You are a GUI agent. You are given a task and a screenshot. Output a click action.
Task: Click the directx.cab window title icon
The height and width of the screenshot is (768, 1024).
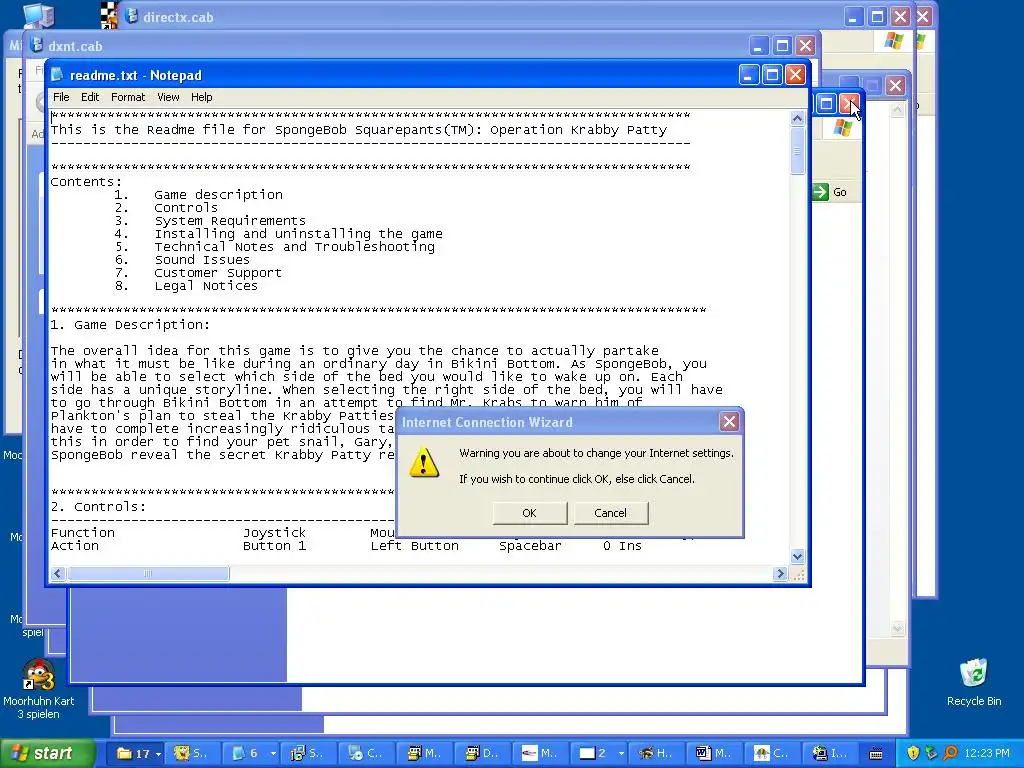point(131,16)
